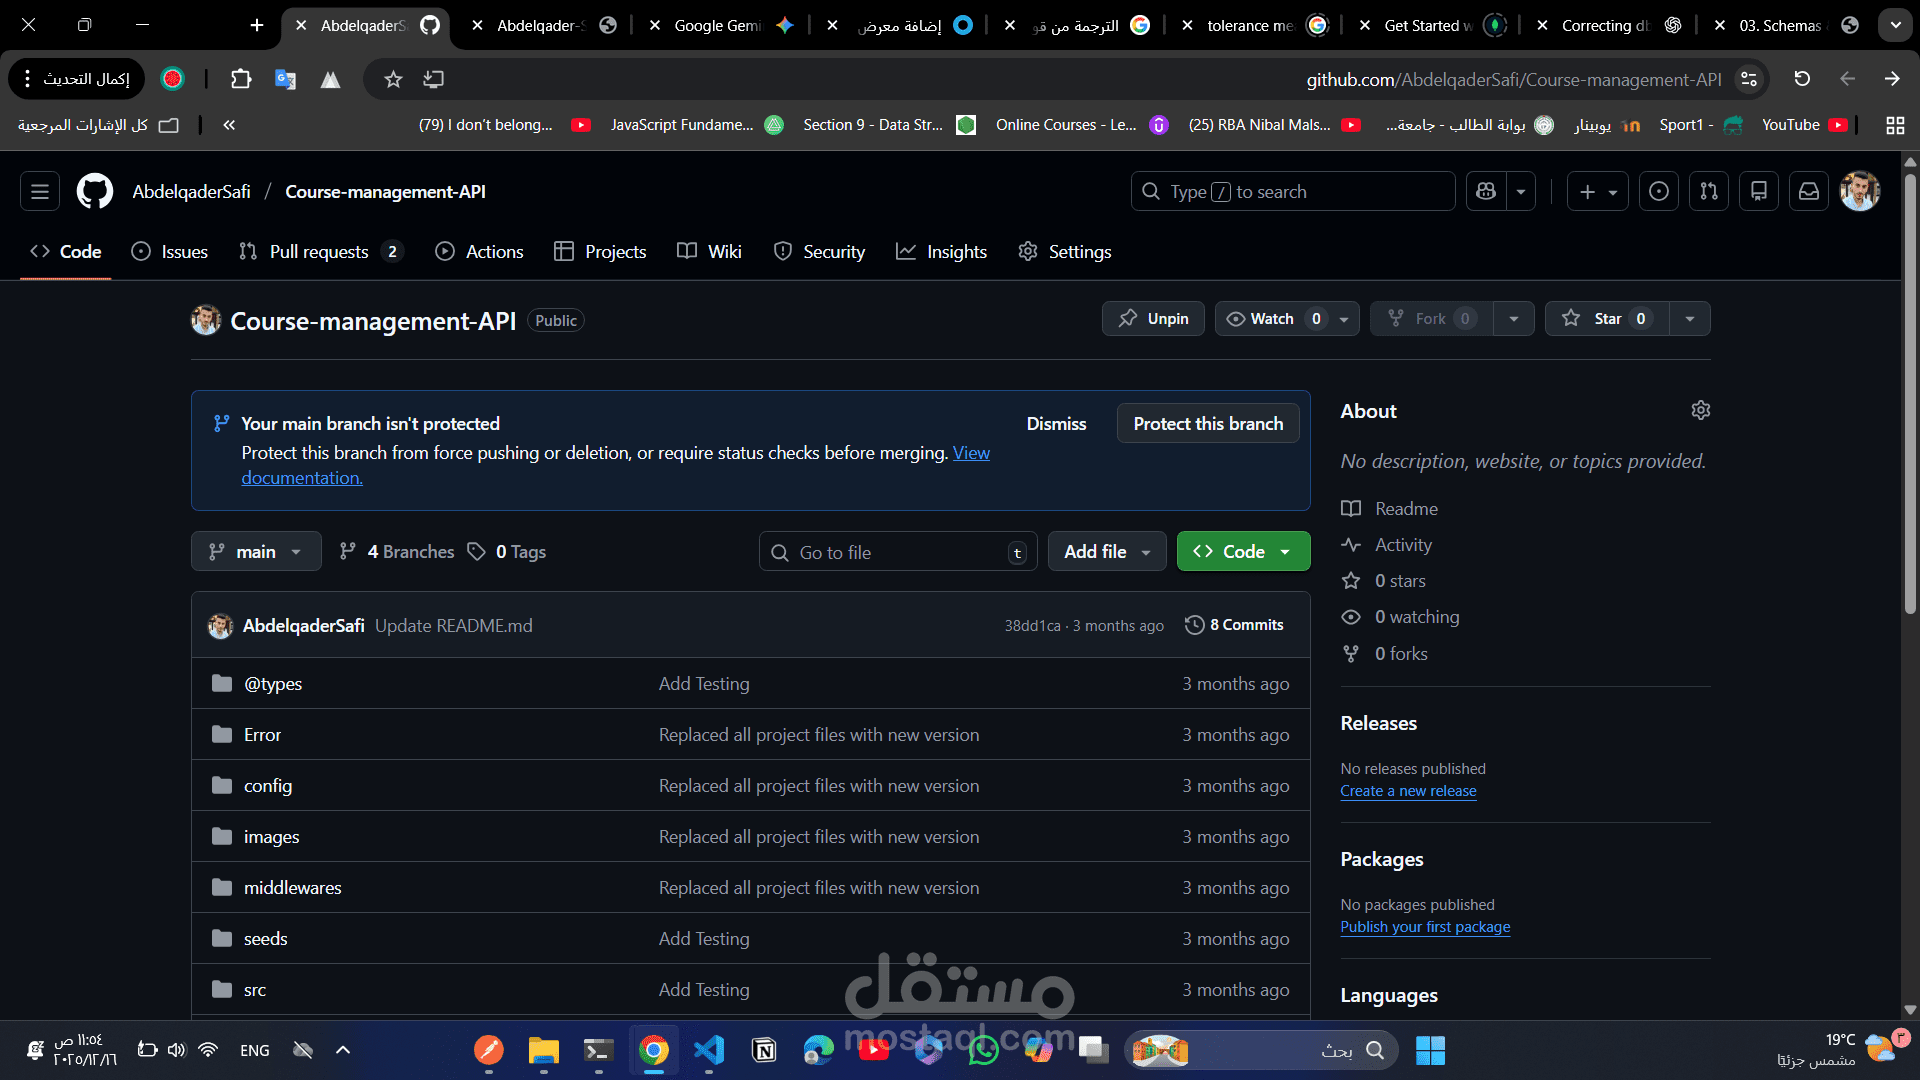The image size is (1920, 1080).
Task: Launch VS Code from the taskbar
Action: click(x=709, y=1050)
